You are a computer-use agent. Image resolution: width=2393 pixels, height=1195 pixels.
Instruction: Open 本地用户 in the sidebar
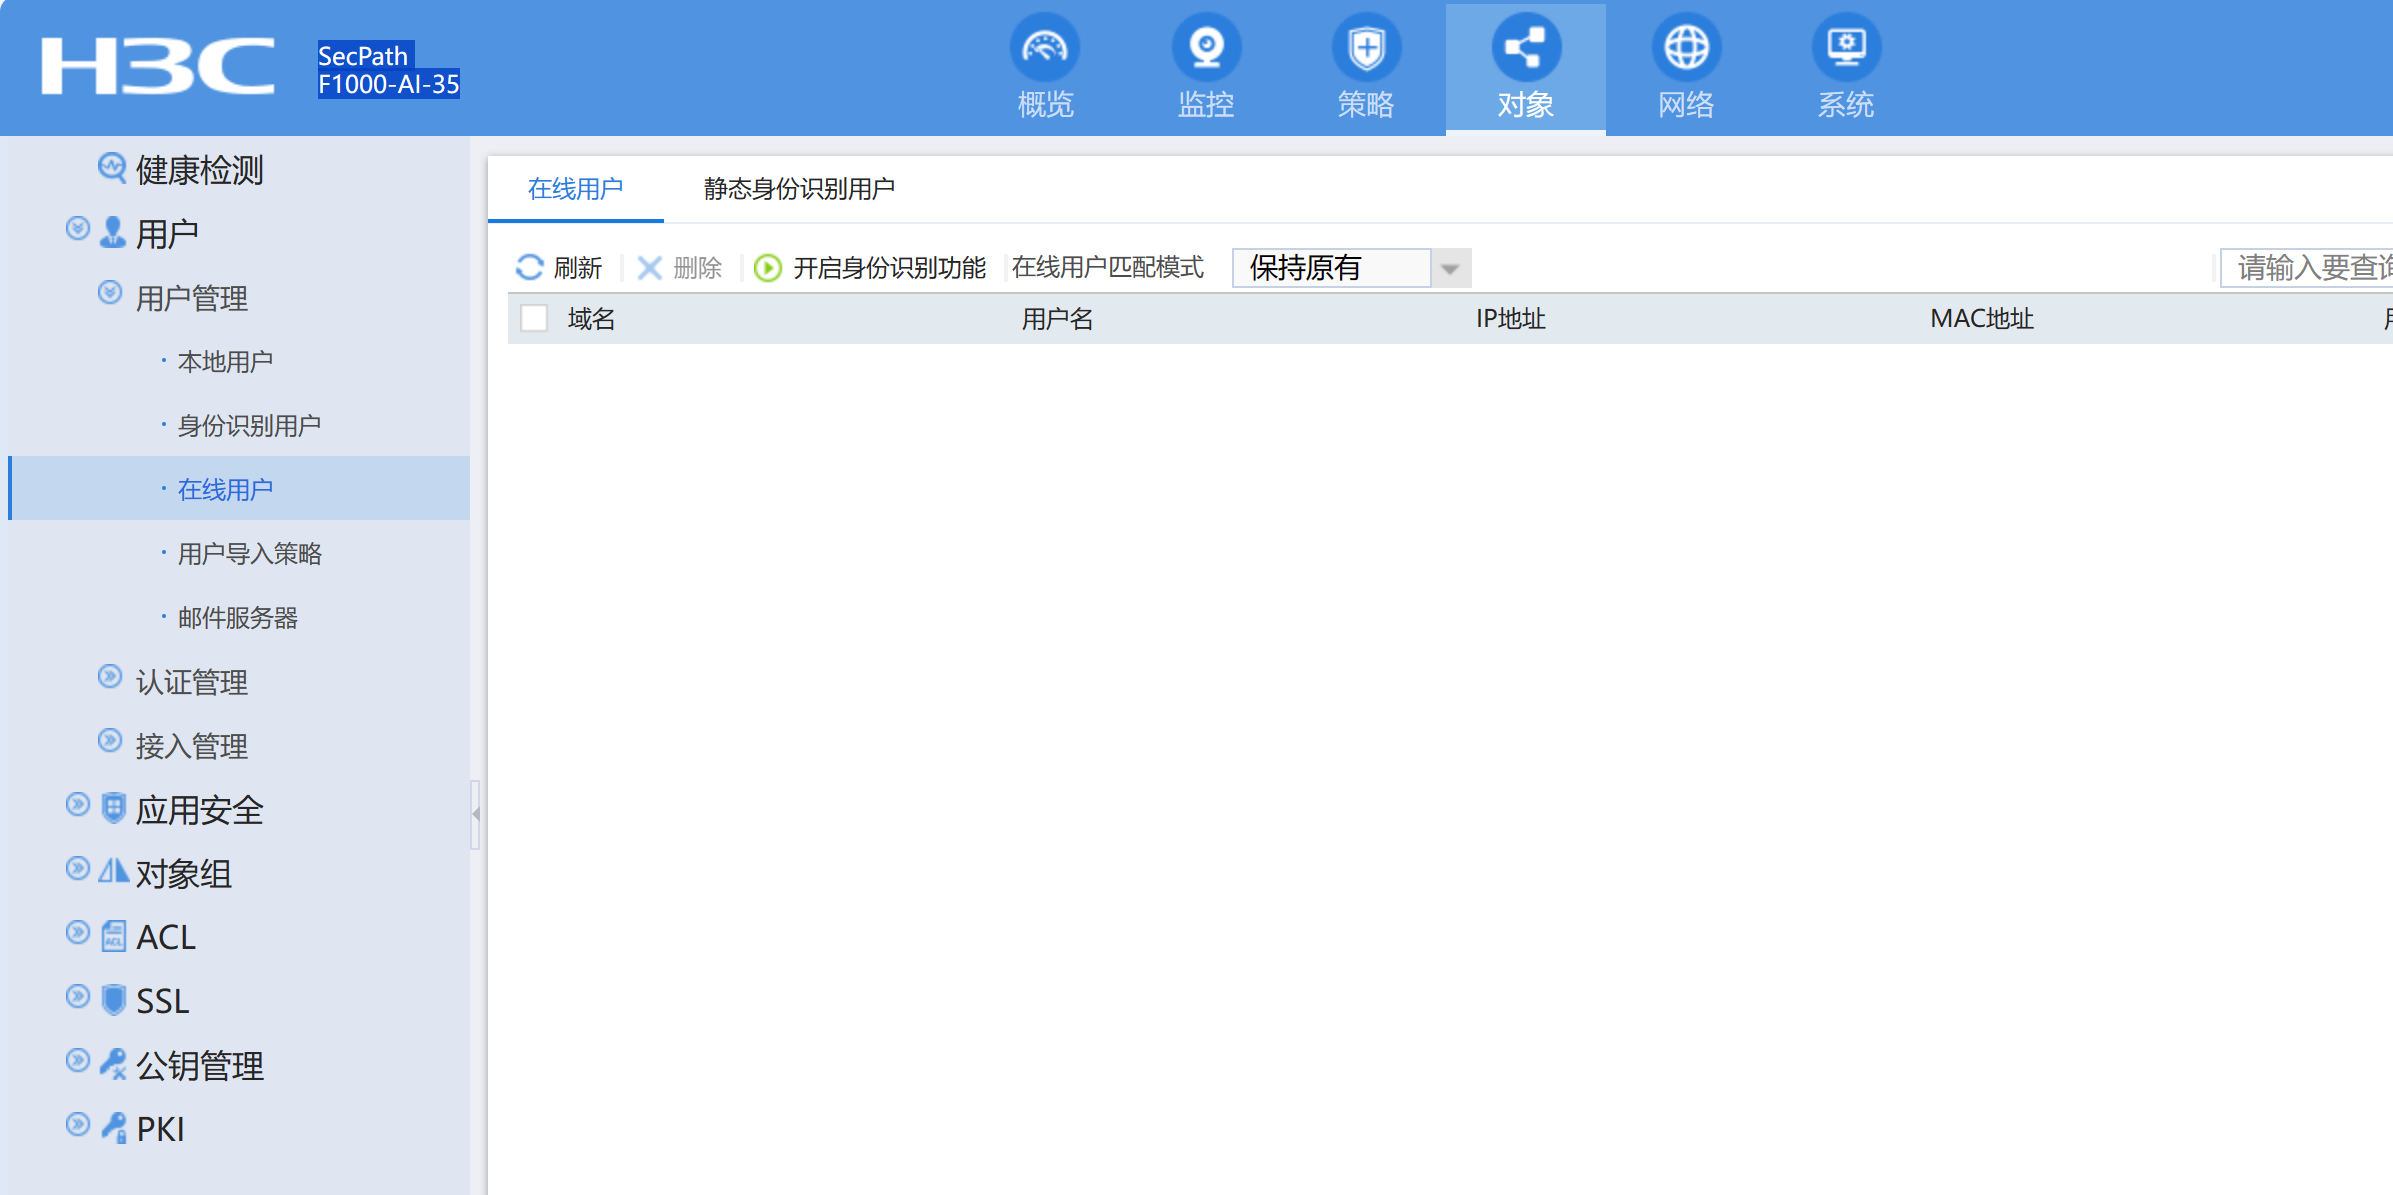pyautogui.click(x=225, y=362)
